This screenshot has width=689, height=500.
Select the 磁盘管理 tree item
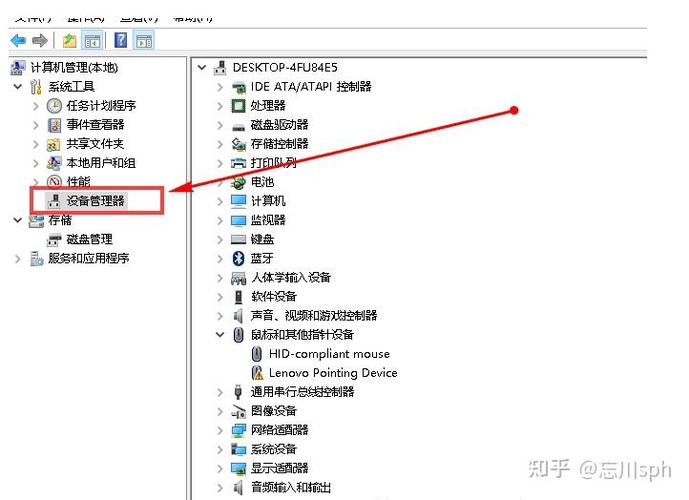(90, 239)
